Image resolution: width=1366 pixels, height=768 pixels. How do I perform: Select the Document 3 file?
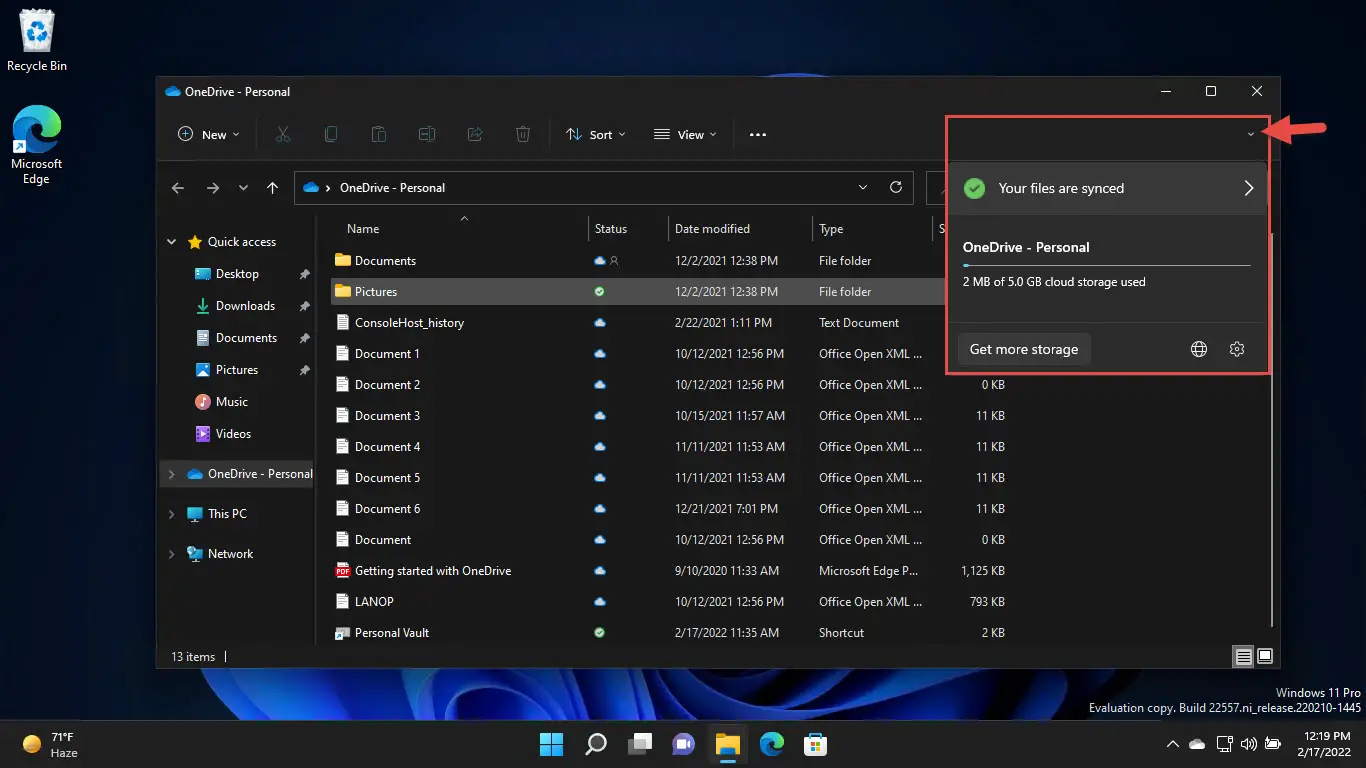[x=387, y=415]
